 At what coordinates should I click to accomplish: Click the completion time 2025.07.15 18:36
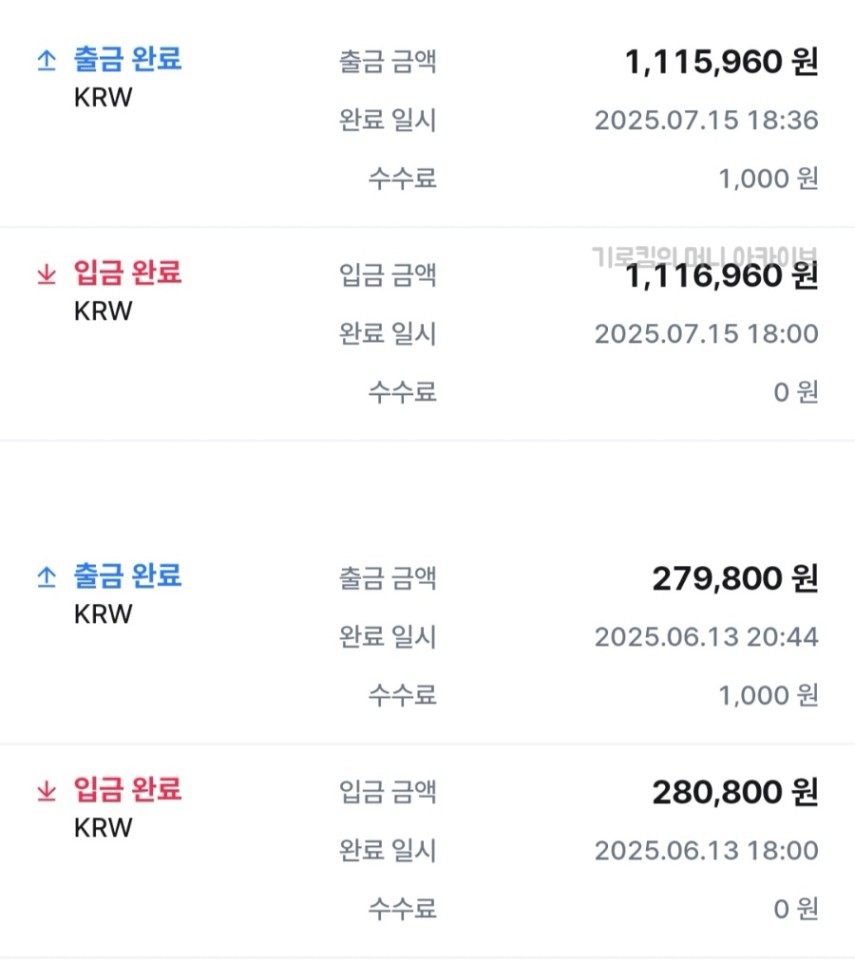706,120
